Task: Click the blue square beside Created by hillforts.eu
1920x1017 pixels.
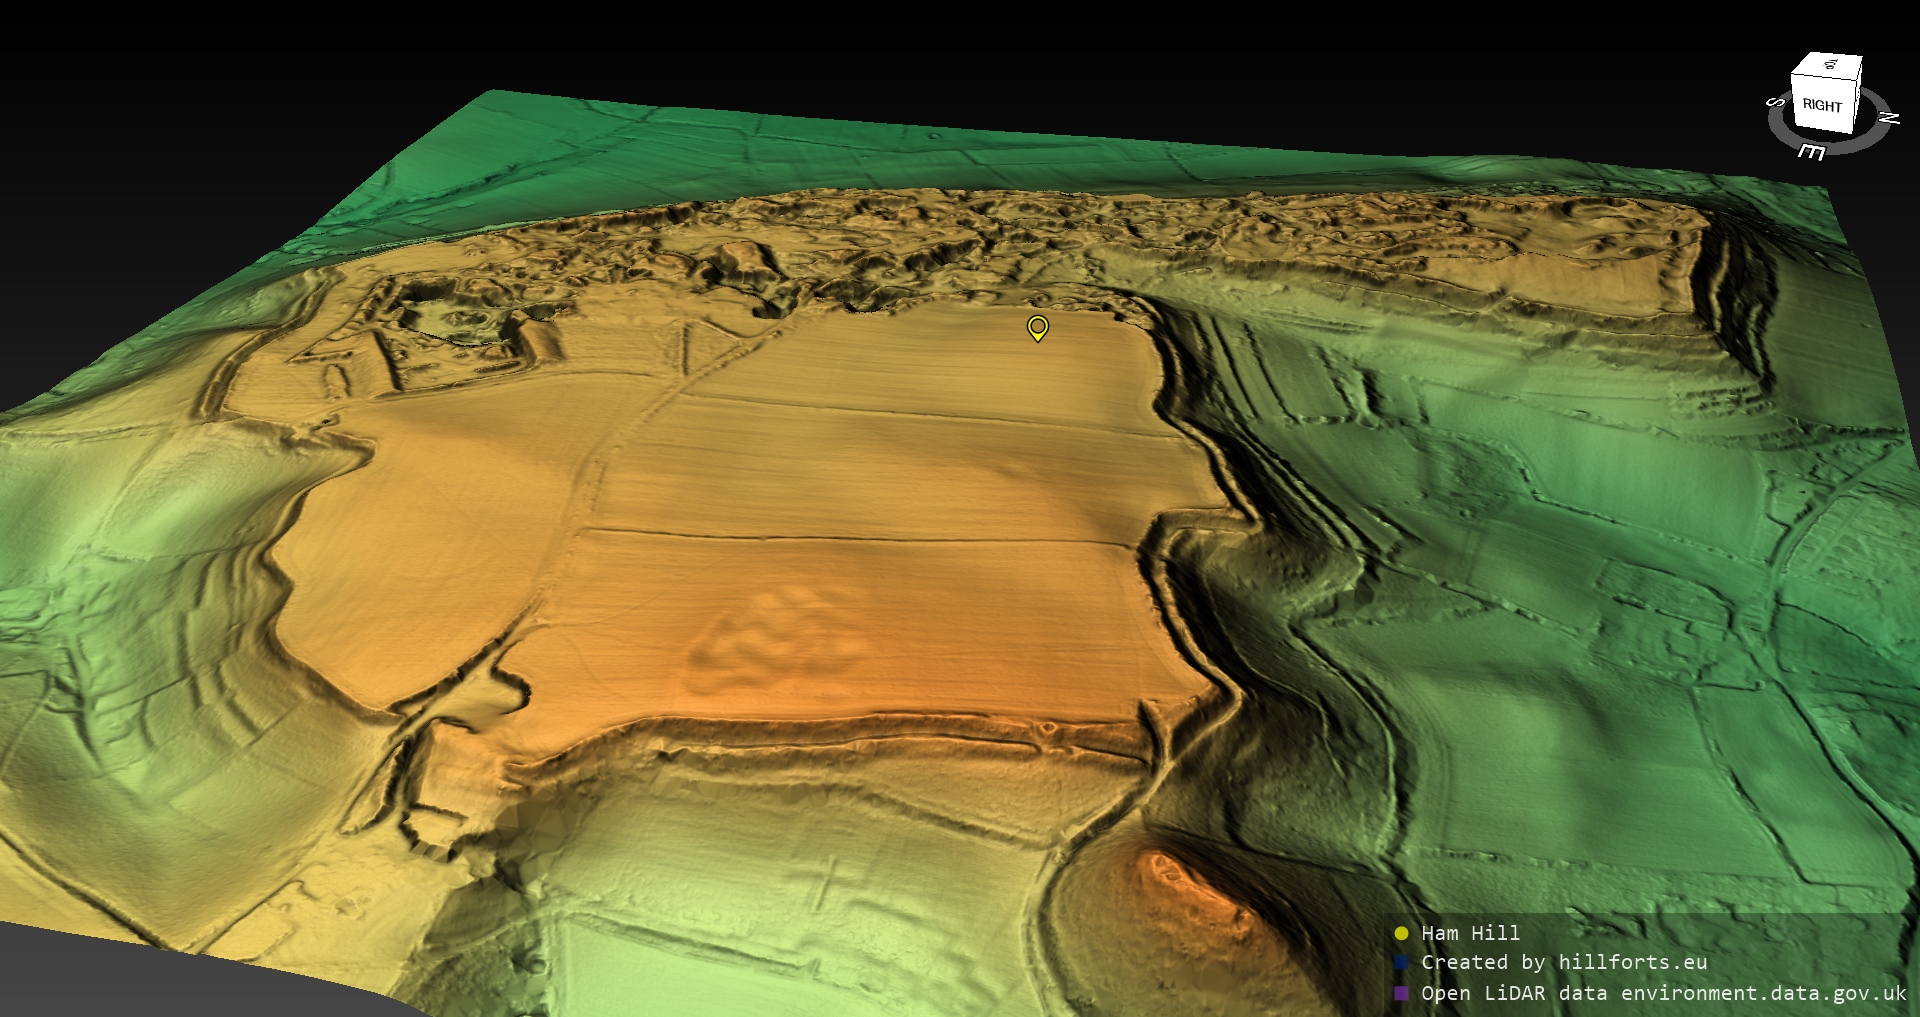Action: pos(1401,962)
